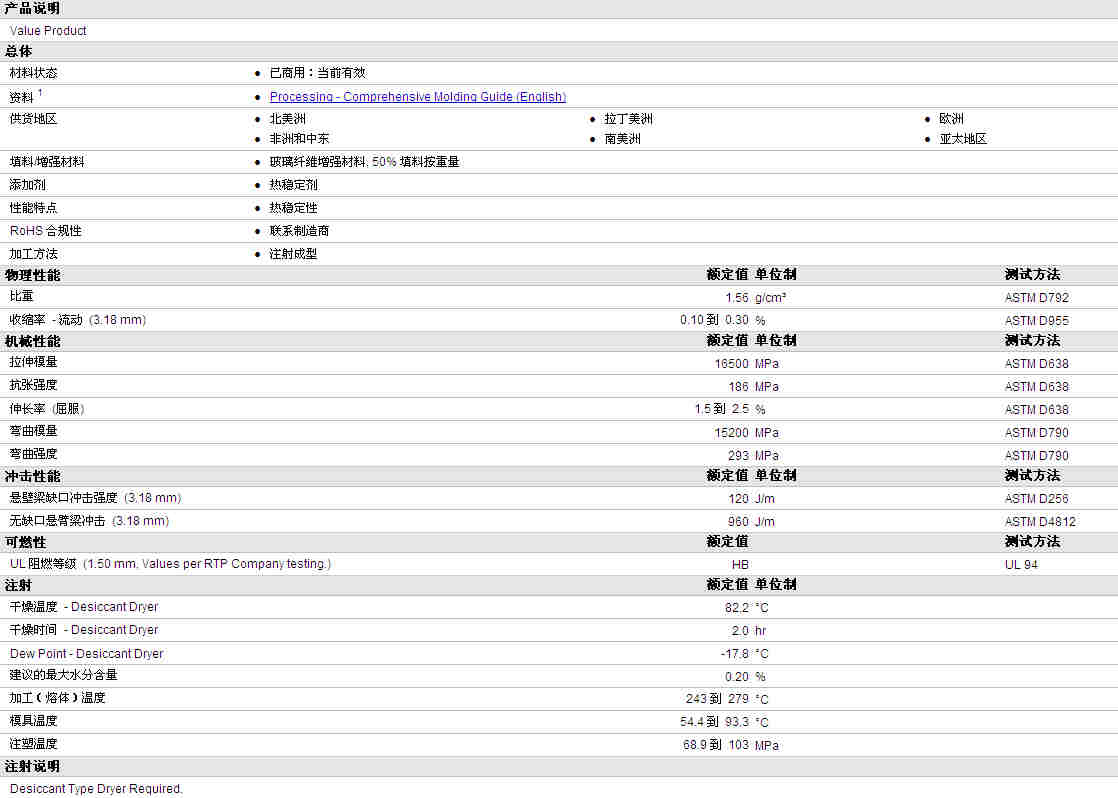This screenshot has width=1118, height=798.
Task: Click the '注射说明' section header
Action: [x=32, y=767]
